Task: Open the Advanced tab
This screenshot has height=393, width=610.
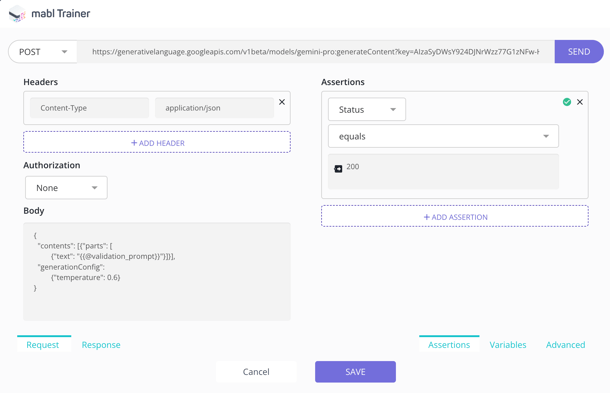Action: click(x=565, y=345)
